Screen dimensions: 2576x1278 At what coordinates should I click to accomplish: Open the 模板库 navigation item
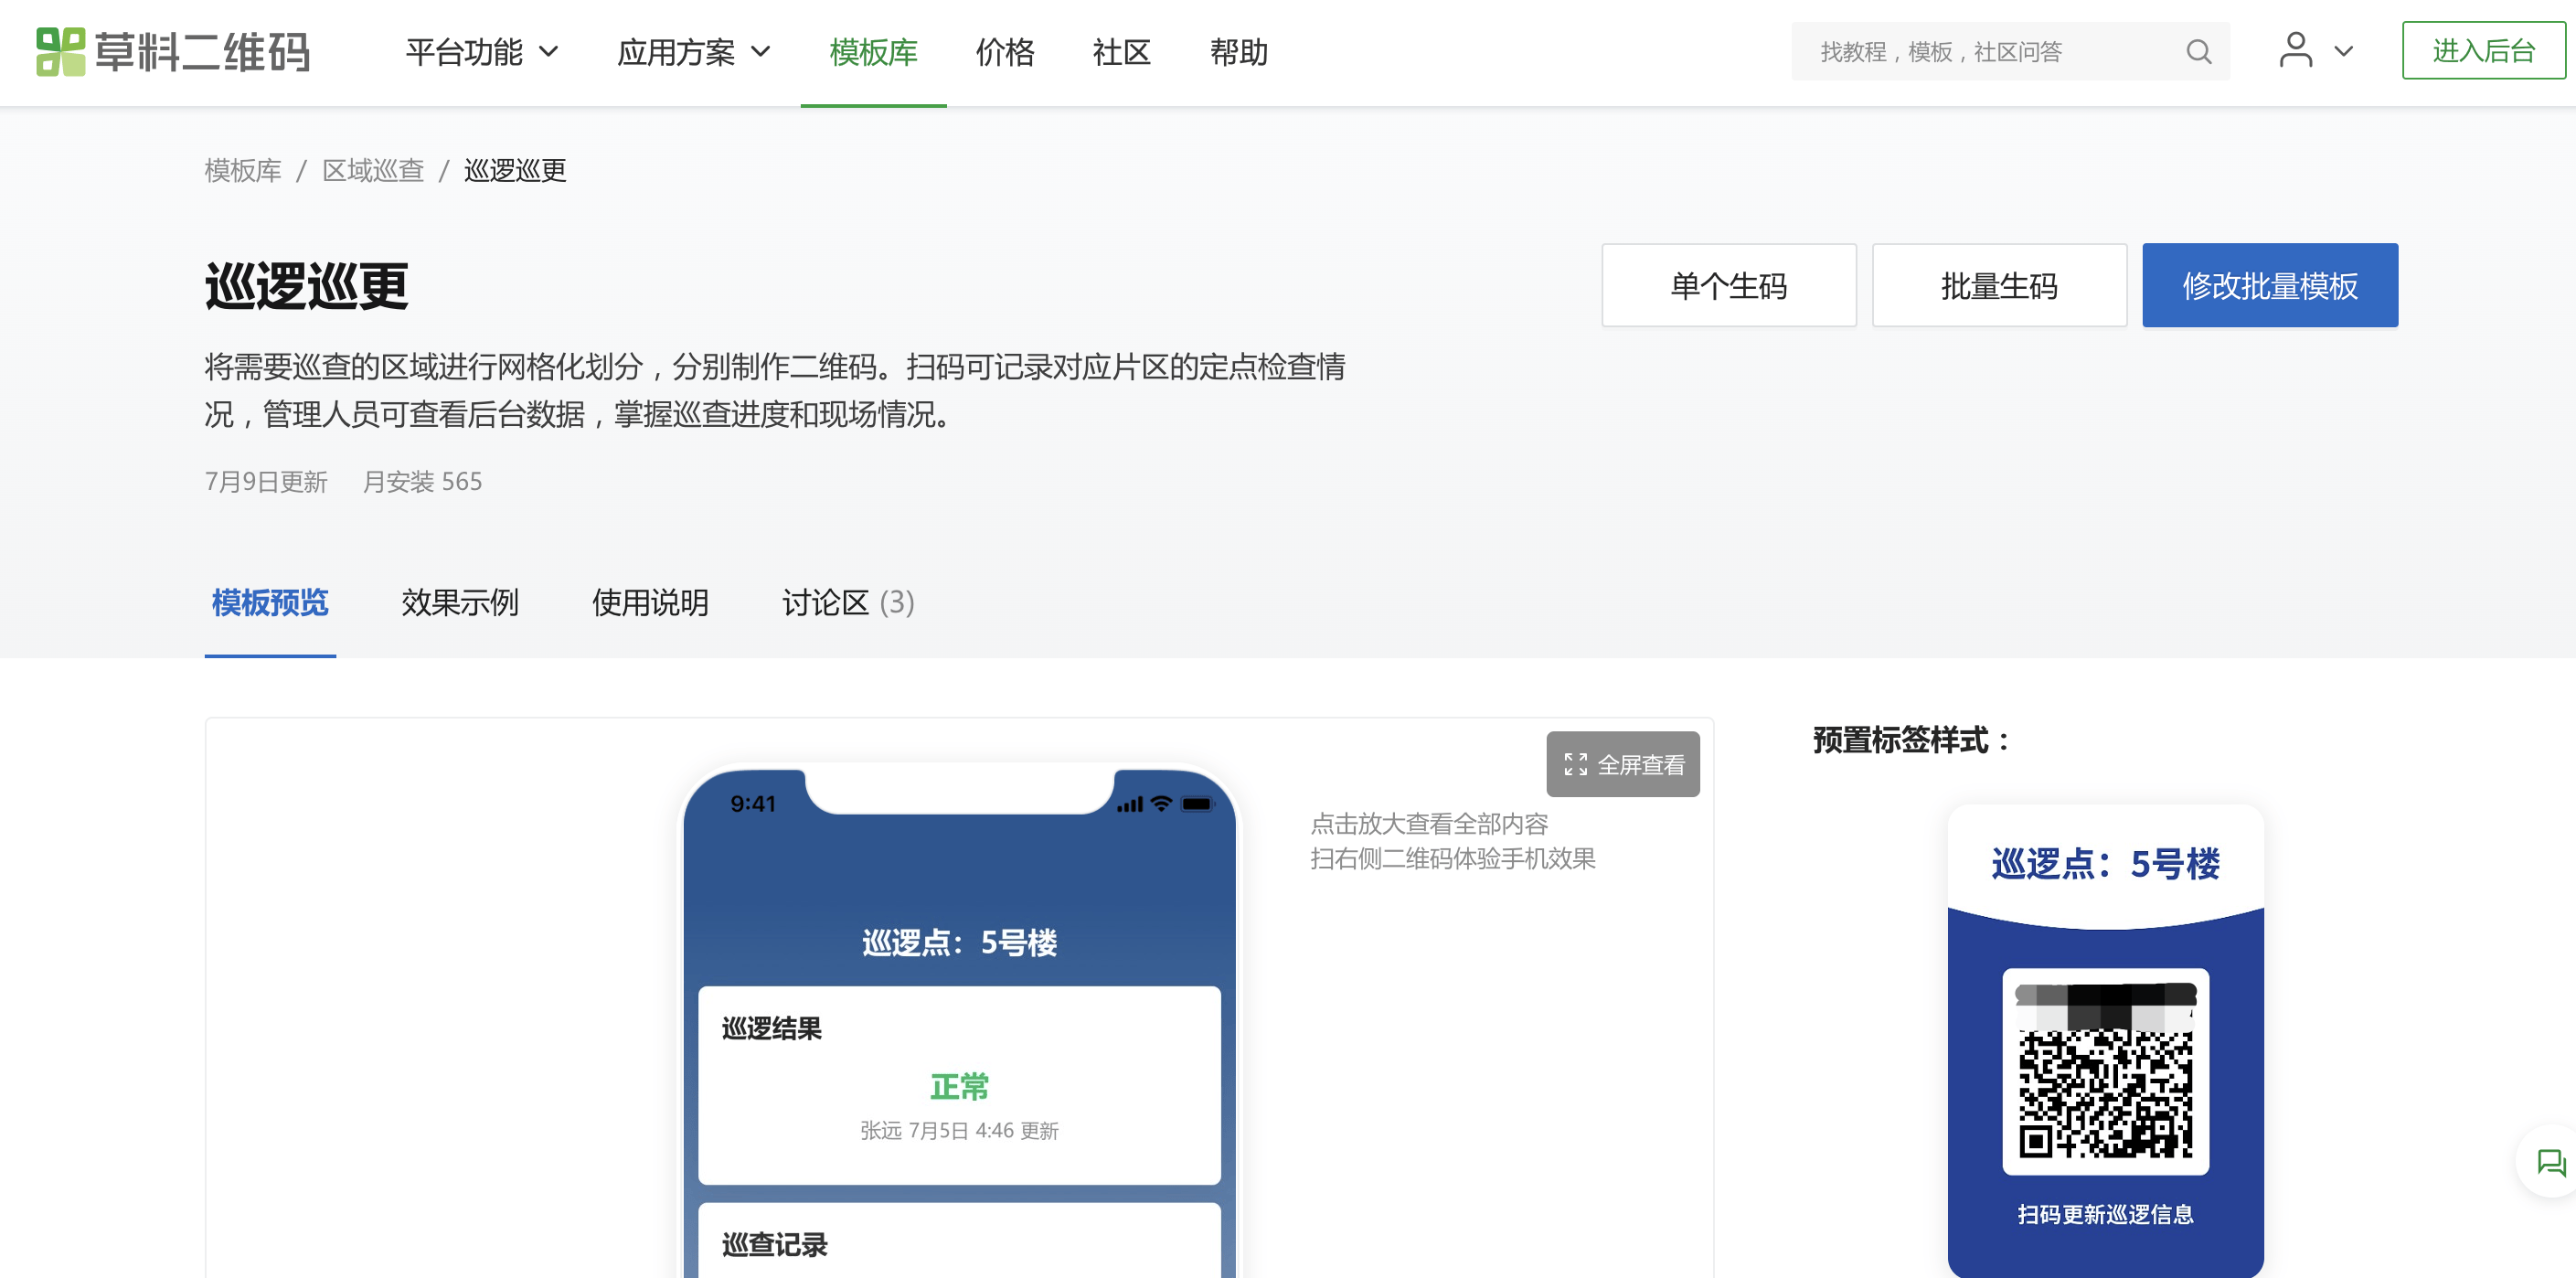point(873,52)
